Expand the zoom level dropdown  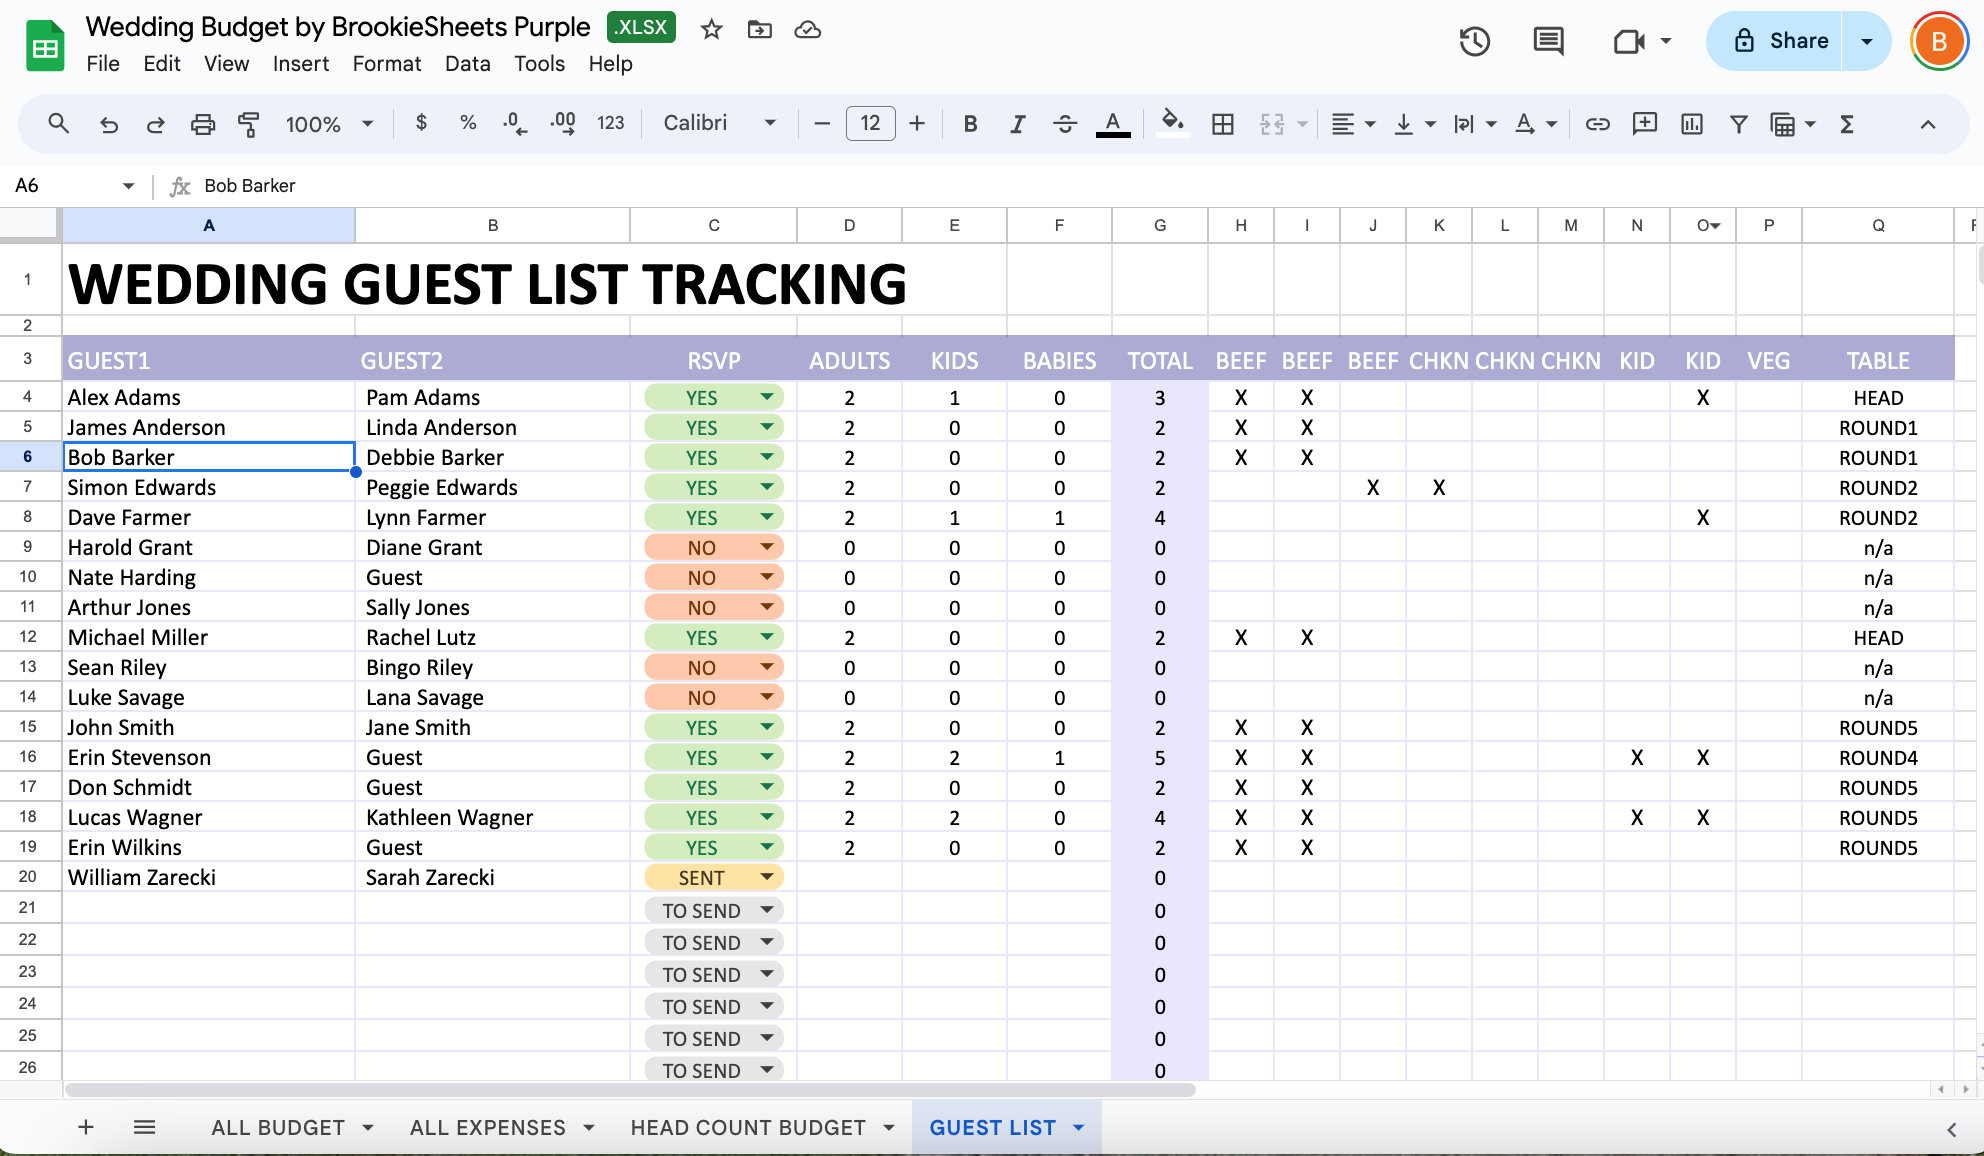pos(368,124)
